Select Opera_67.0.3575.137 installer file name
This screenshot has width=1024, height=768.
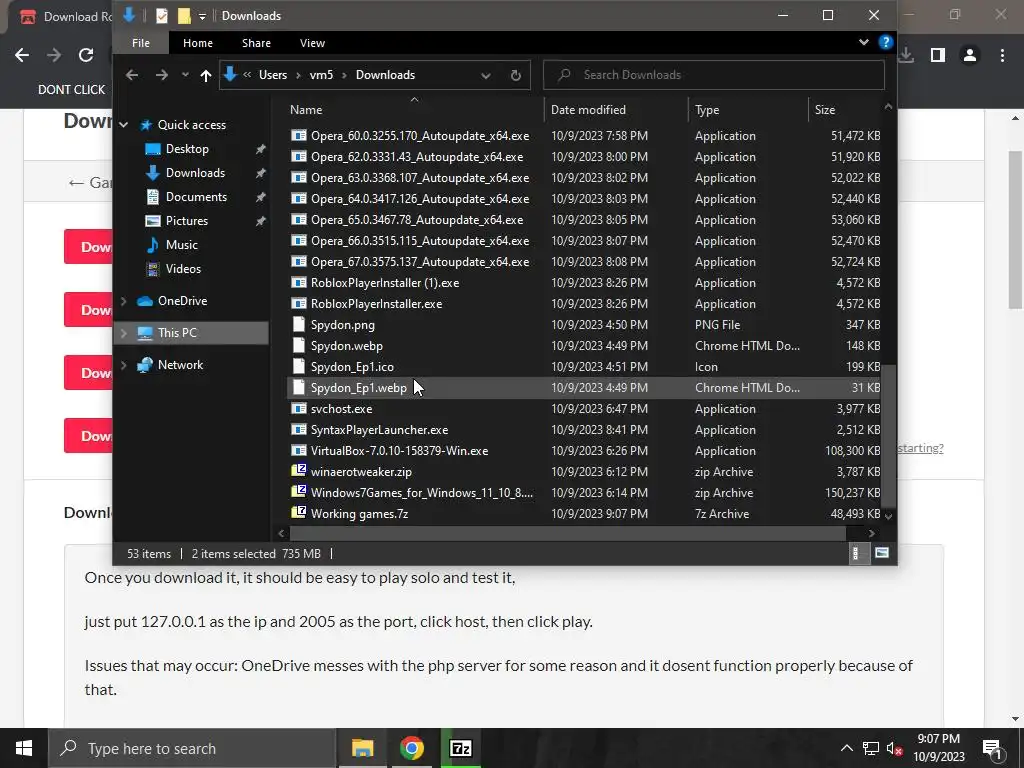[420, 262]
